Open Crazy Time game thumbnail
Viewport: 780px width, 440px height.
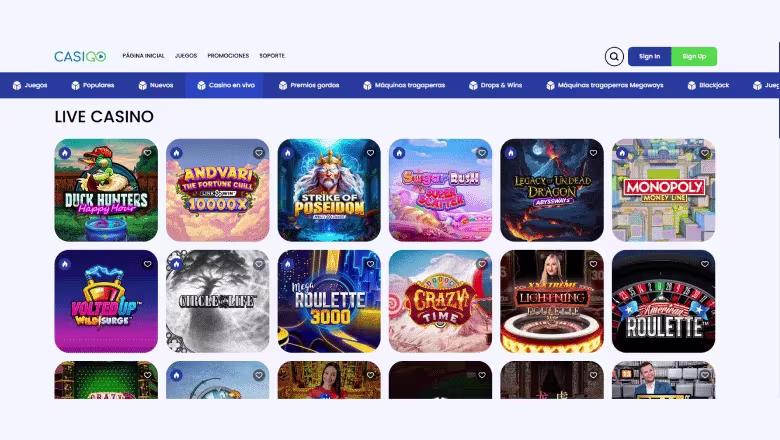(x=440, y=301)
